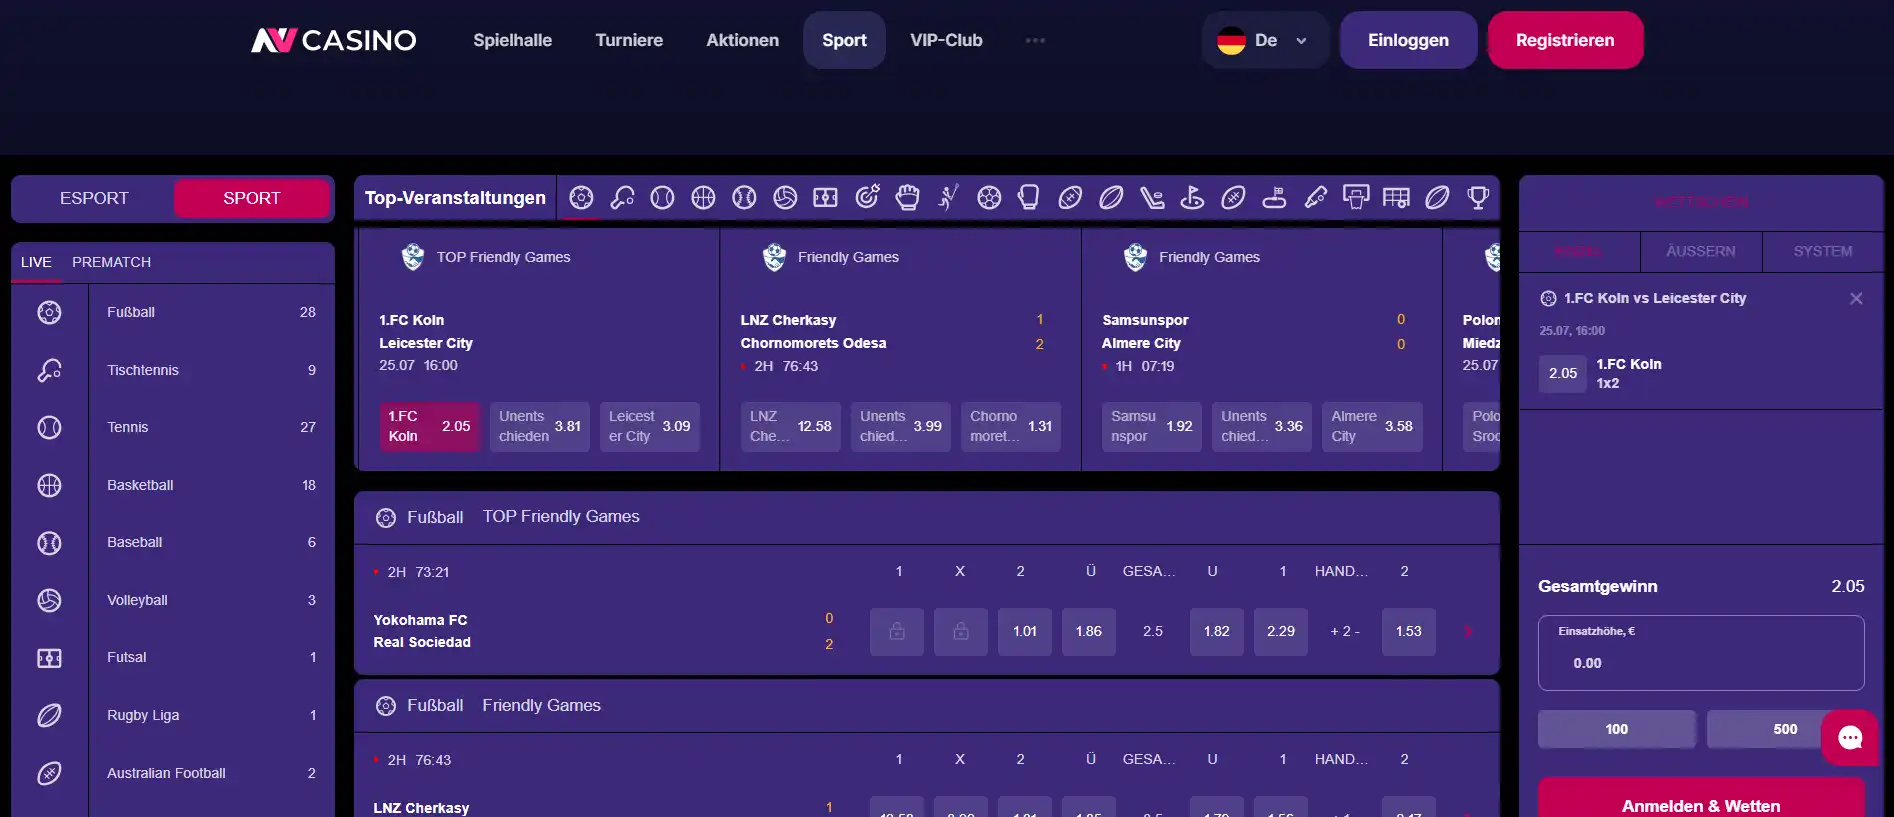Select basketball hoop icon in top sports bar
Image resolution: width=1894 pixels, height=817 pixels.
click(1356, 197)
